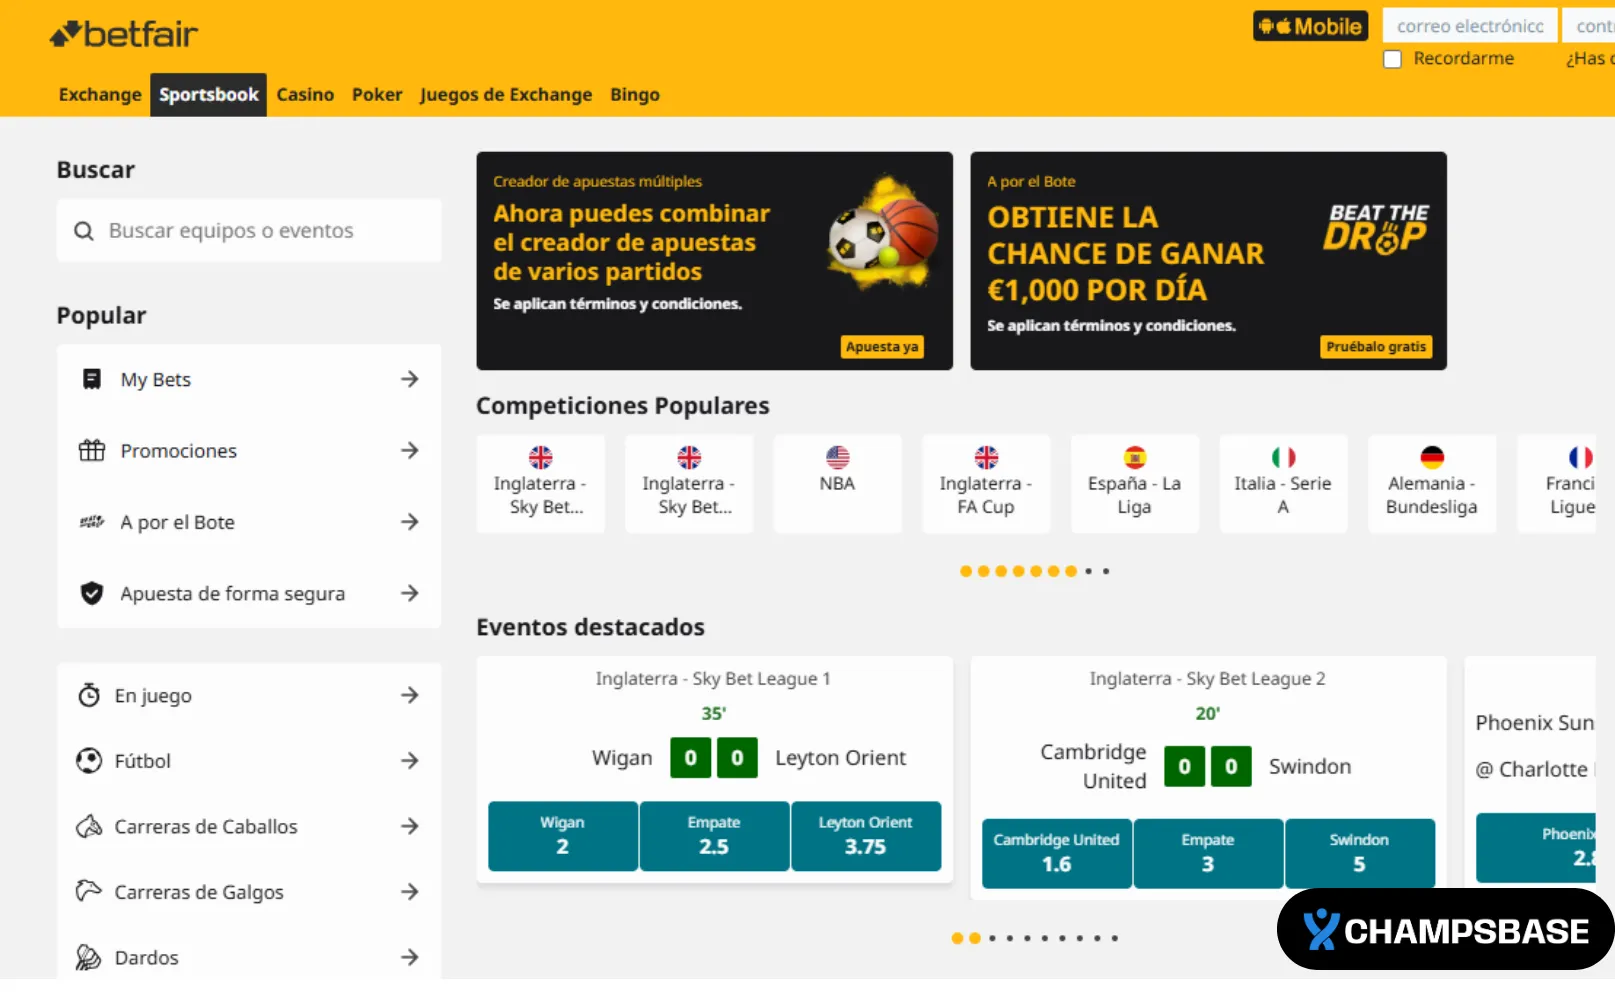The height and width of the screenshot is (993, 1615).
Task: Open the Poker section
Action: coord(377,94)
